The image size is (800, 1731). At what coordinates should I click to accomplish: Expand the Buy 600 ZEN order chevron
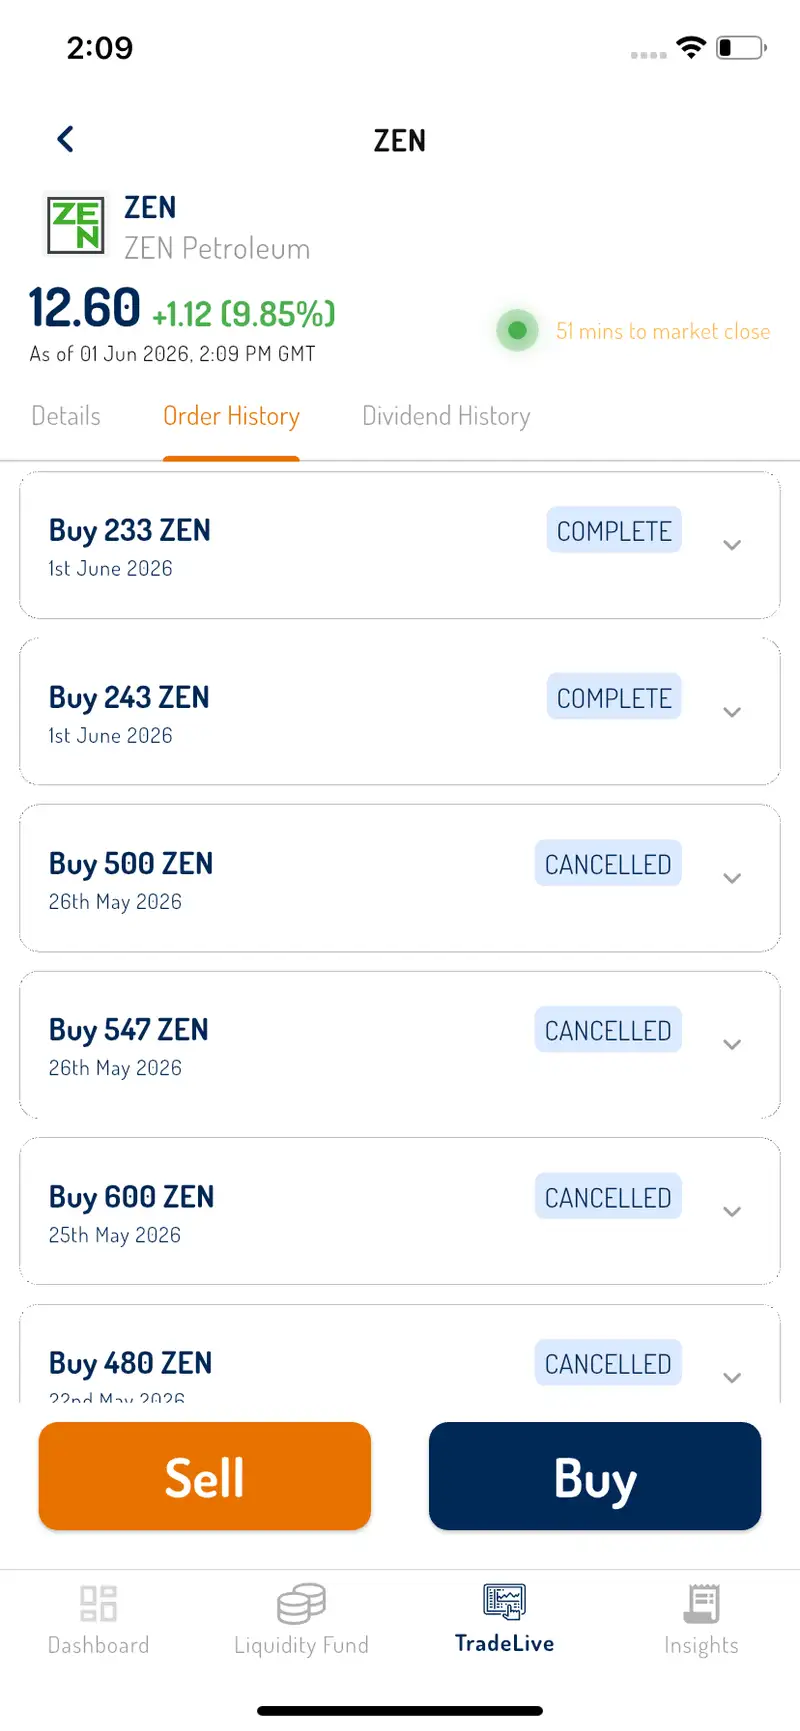pyautogui.click(x=732, y=1211)
